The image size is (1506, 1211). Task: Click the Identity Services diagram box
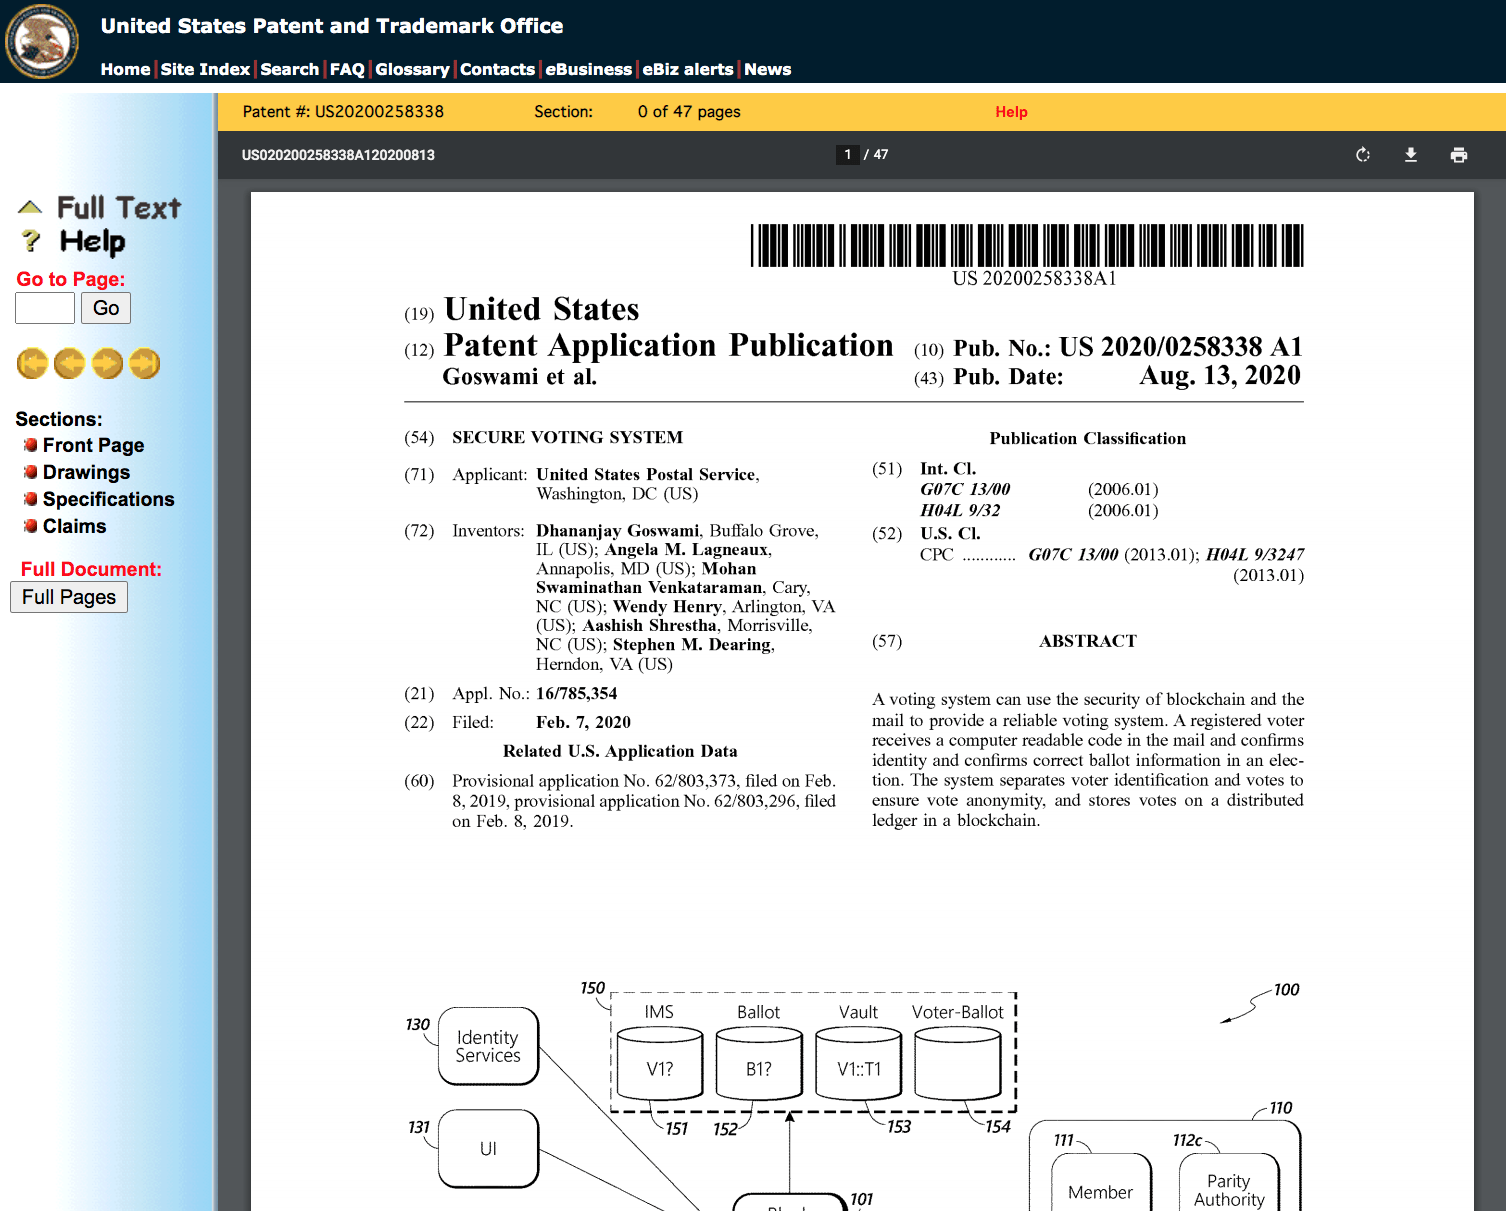[488, 1046]
